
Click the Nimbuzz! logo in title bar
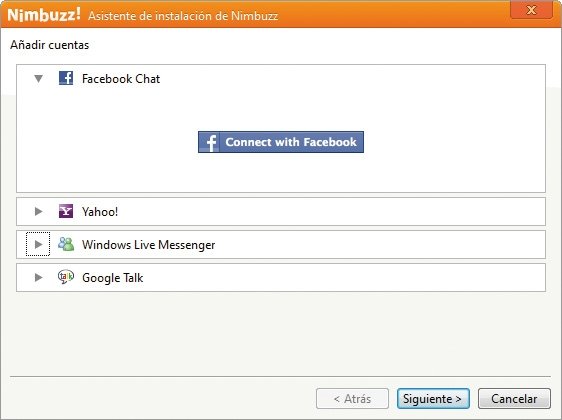44,15
